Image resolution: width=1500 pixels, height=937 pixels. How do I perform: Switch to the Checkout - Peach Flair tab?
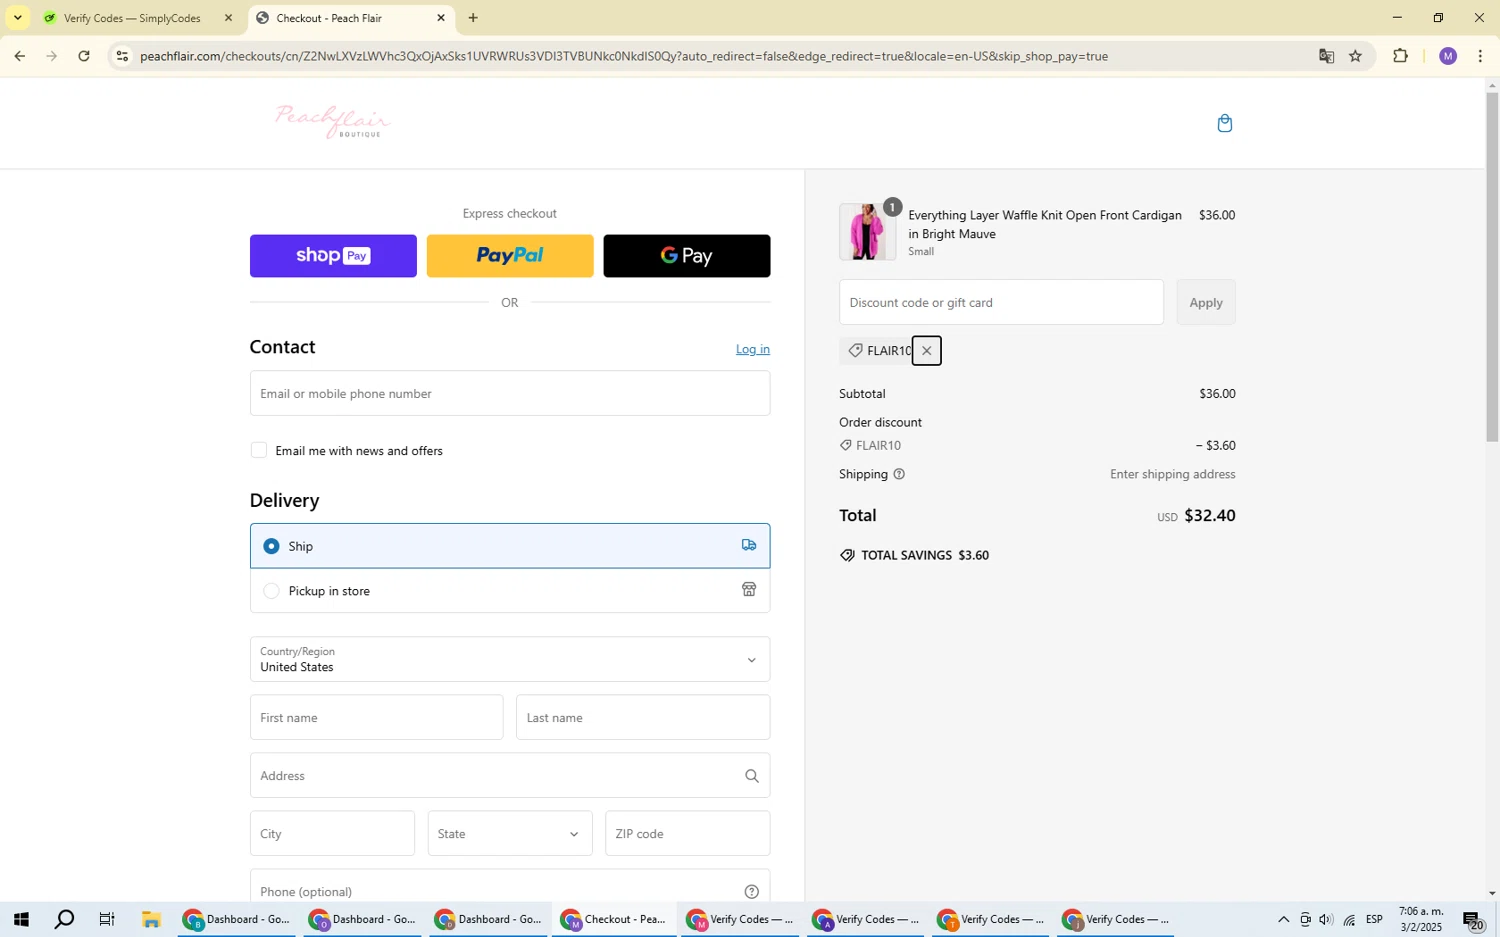(350, 18)
